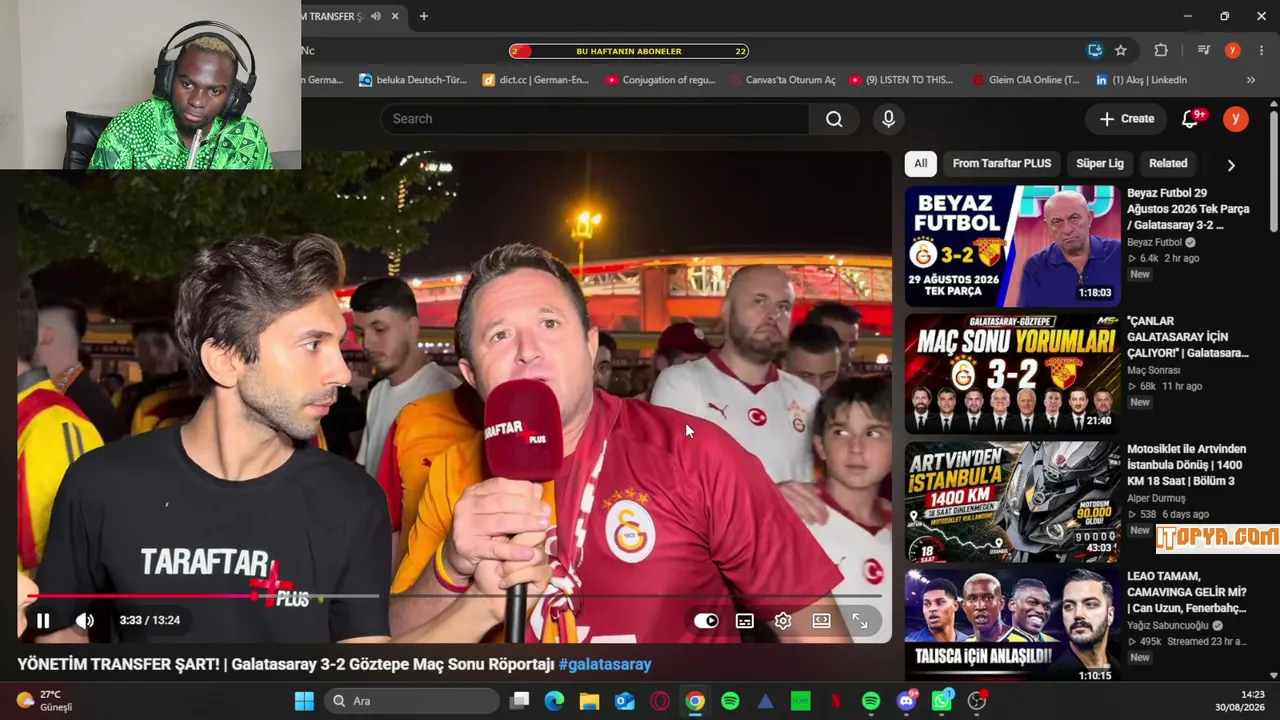Click the 3:33 / 13:24 time display
This screenshot has height=720, width=1280.
click(150, 620)
